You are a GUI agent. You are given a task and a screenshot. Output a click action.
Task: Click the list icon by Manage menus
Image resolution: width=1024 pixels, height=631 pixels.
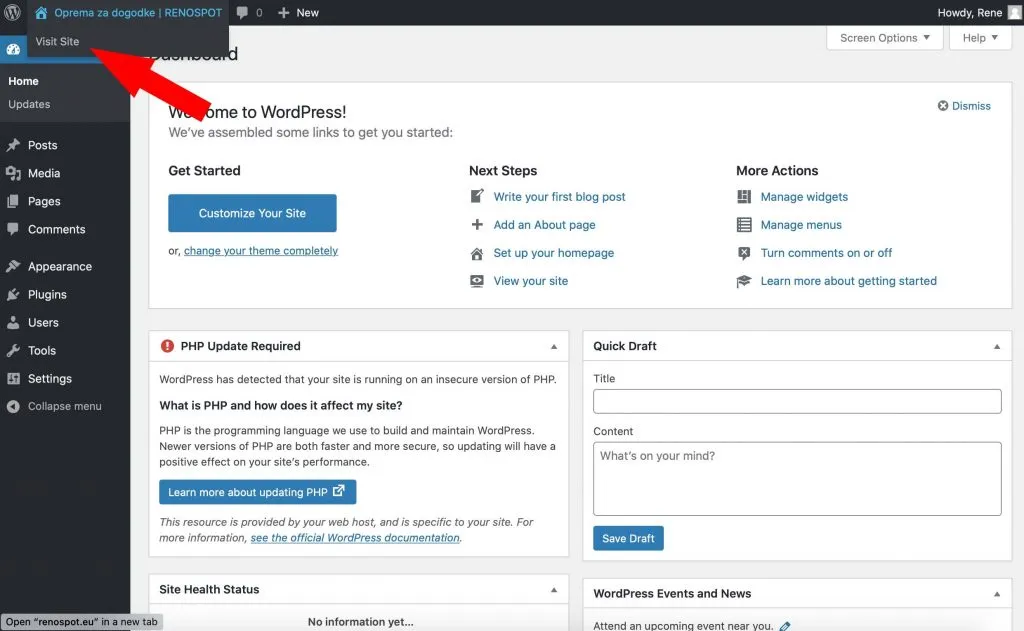[744, 225]
